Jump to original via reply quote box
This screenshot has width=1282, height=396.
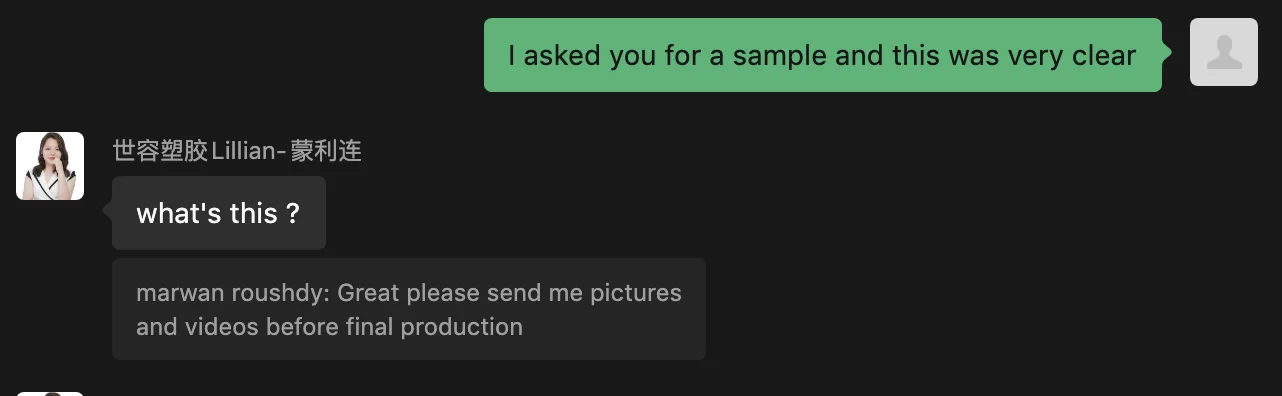(x=409, y=309)
